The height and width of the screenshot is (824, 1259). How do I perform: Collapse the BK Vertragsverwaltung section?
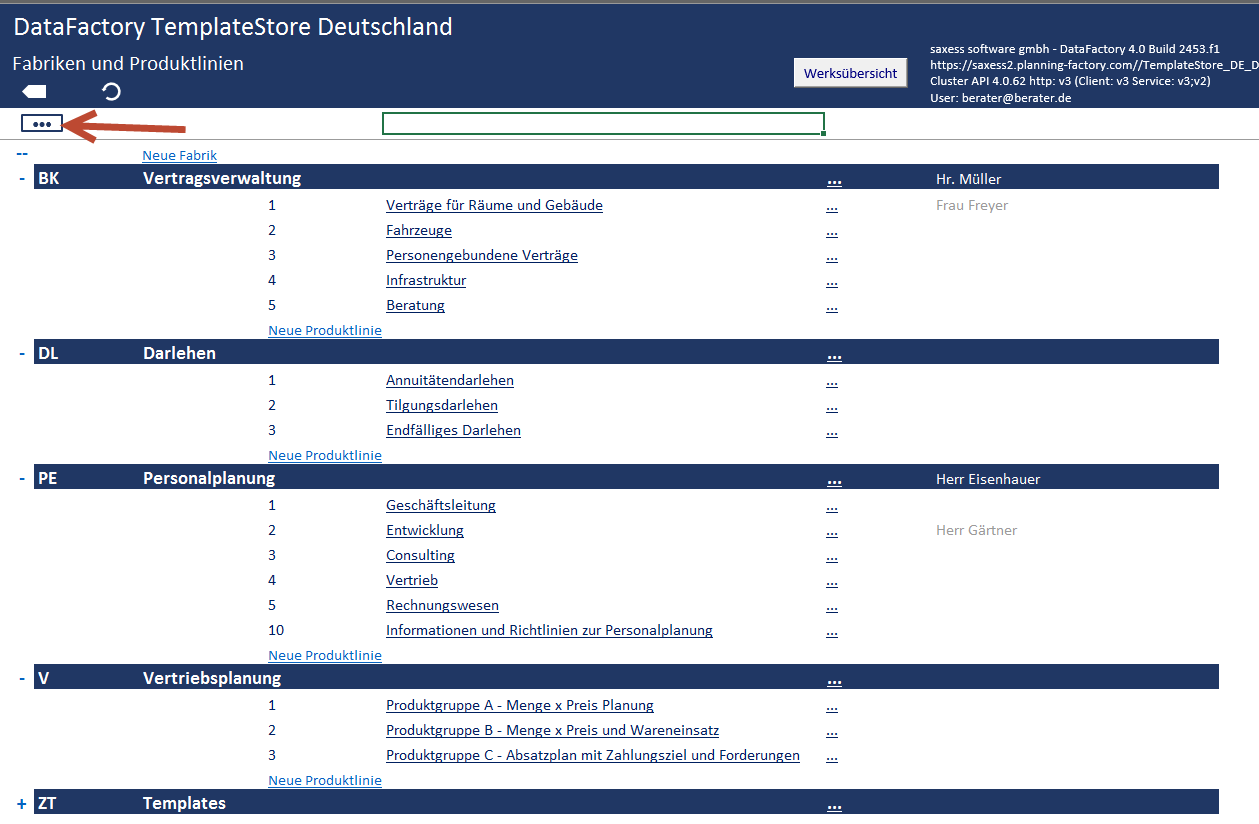pos(22,179)
